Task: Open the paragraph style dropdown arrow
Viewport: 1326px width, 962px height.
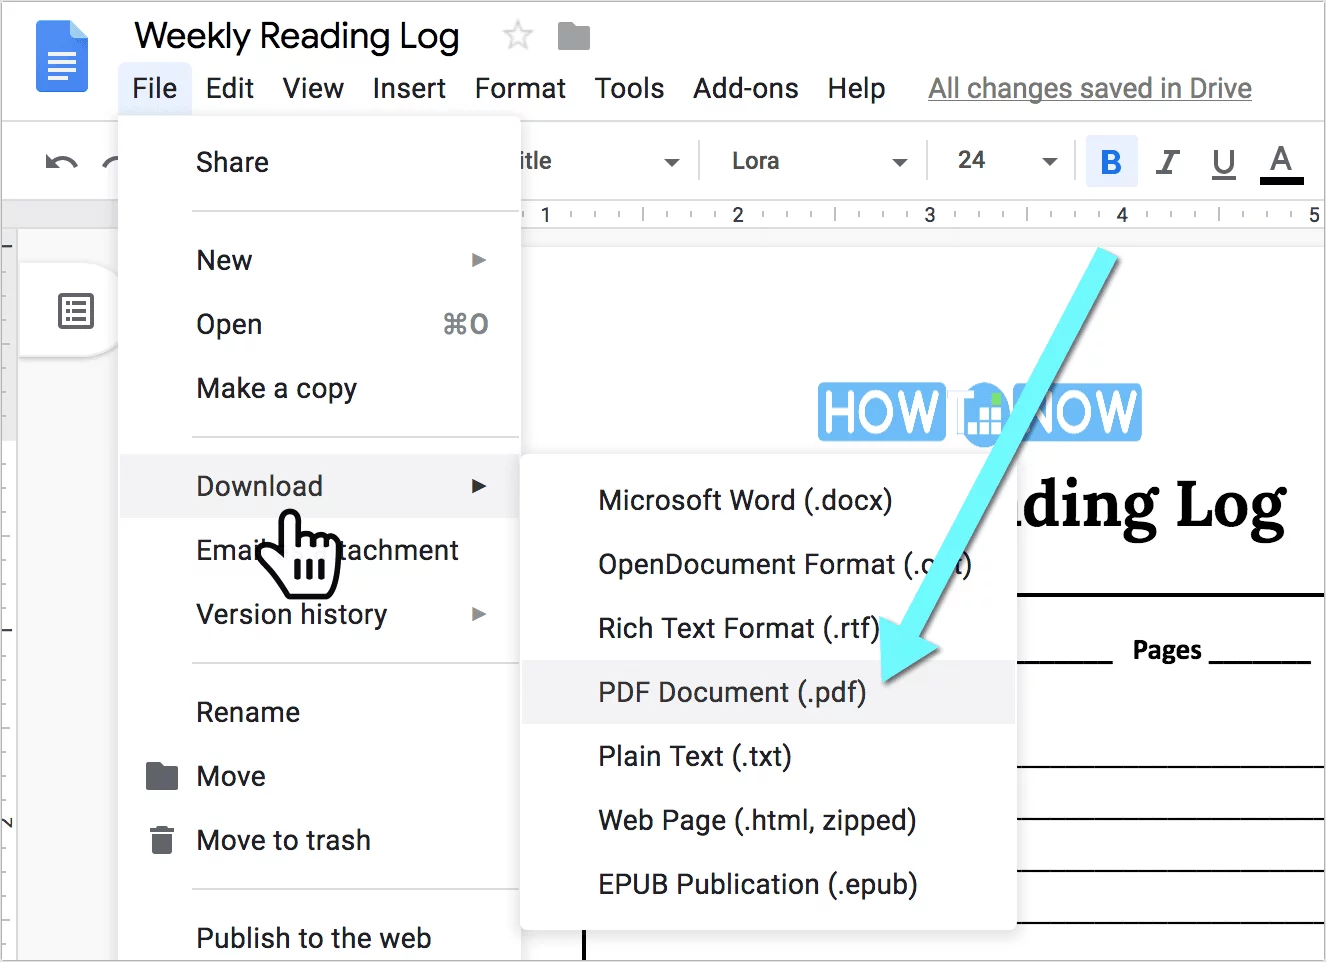Action: 672,162
